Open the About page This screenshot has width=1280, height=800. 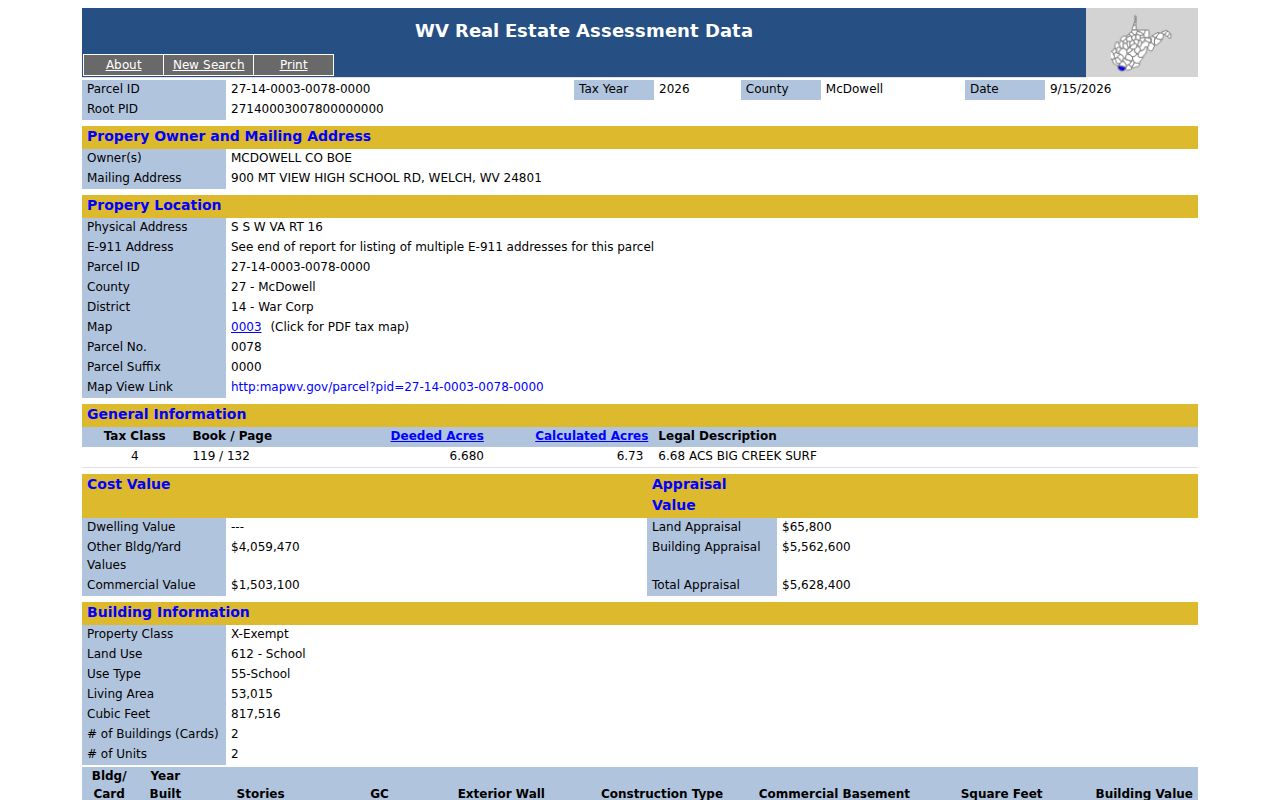(x=123, y=65)
